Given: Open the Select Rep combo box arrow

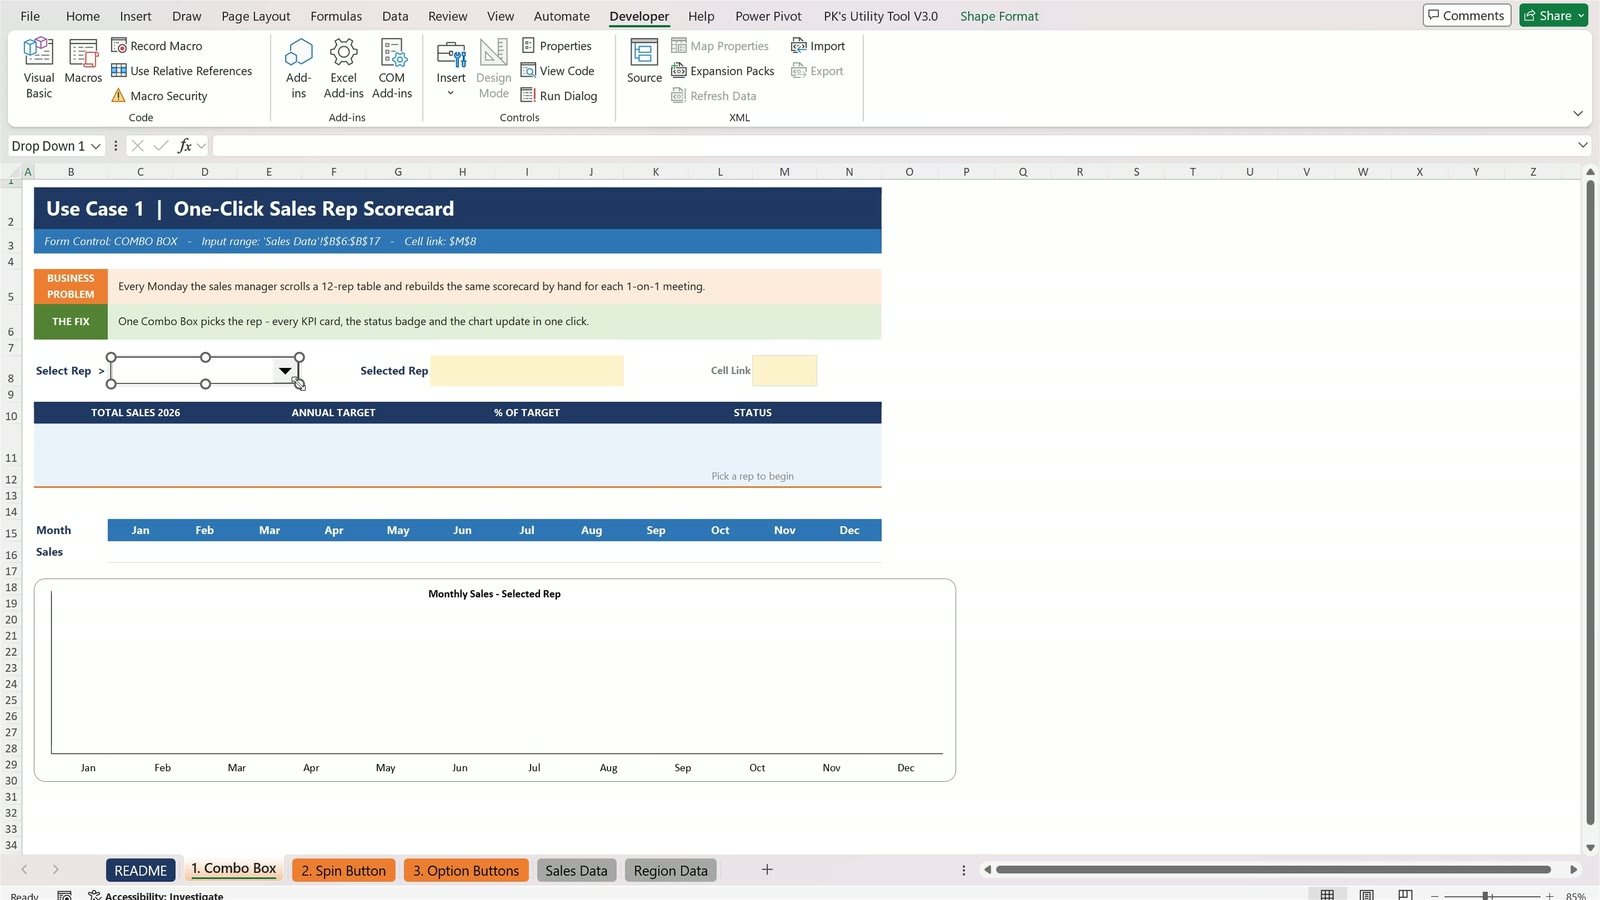Looking at the screenshot, I should coord(285,371).
